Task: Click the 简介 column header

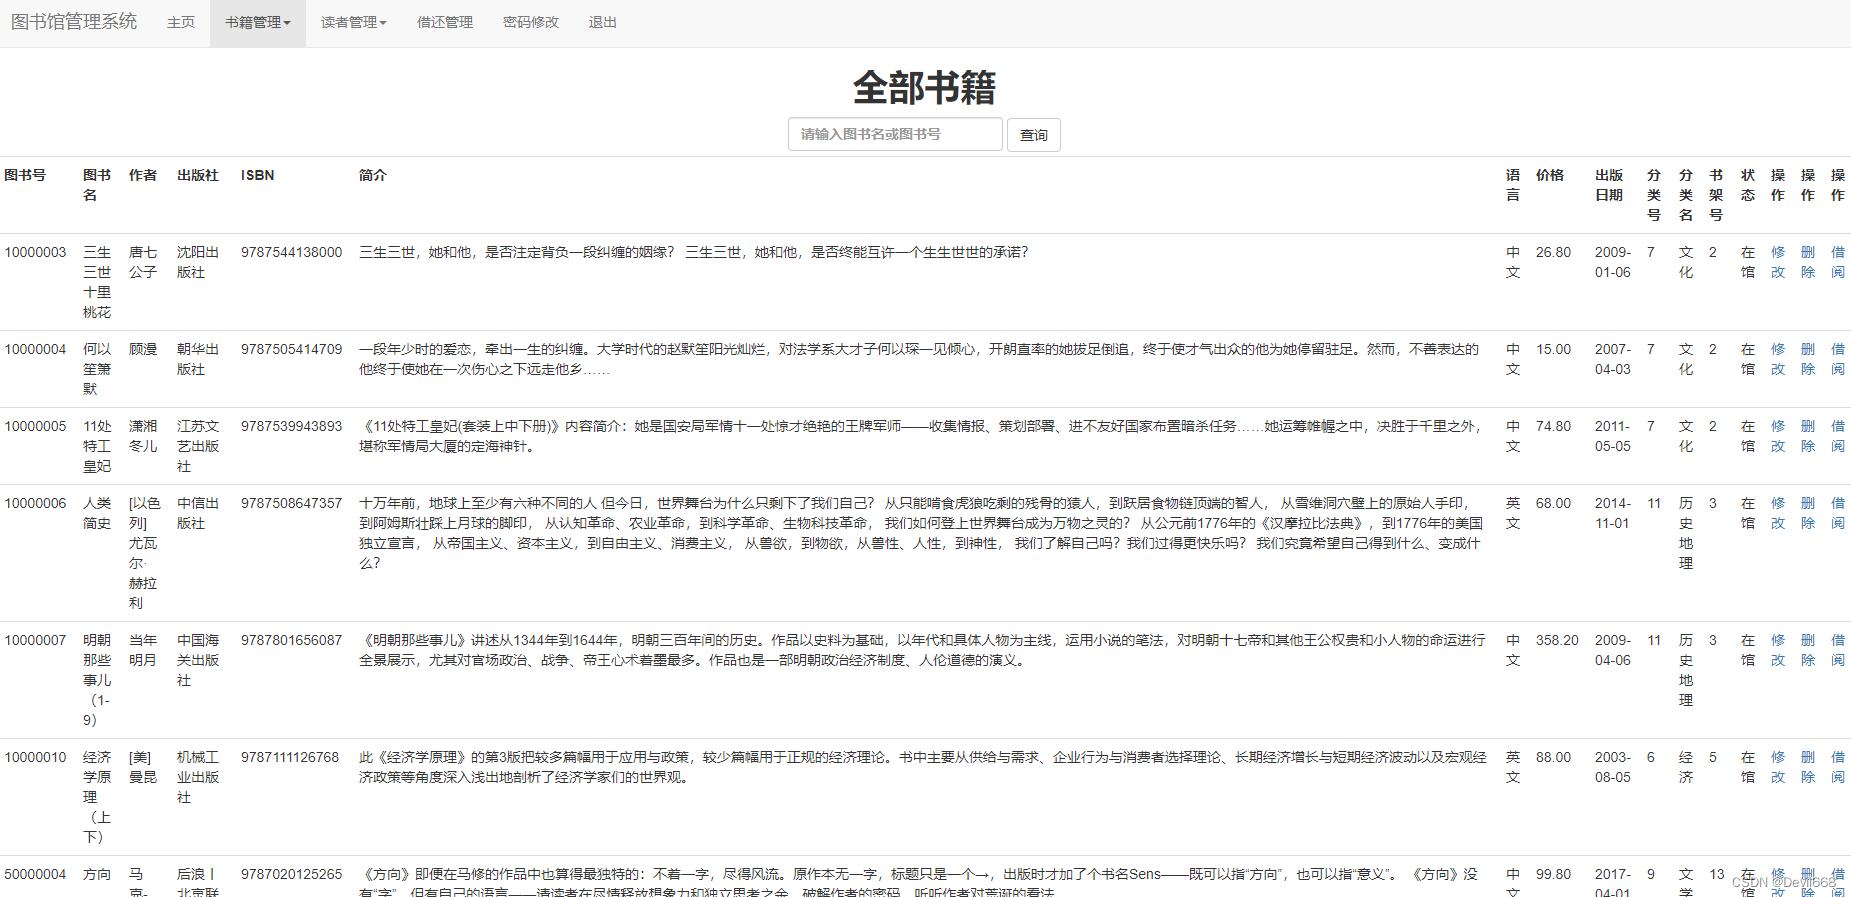Action: tap(372, 175)
